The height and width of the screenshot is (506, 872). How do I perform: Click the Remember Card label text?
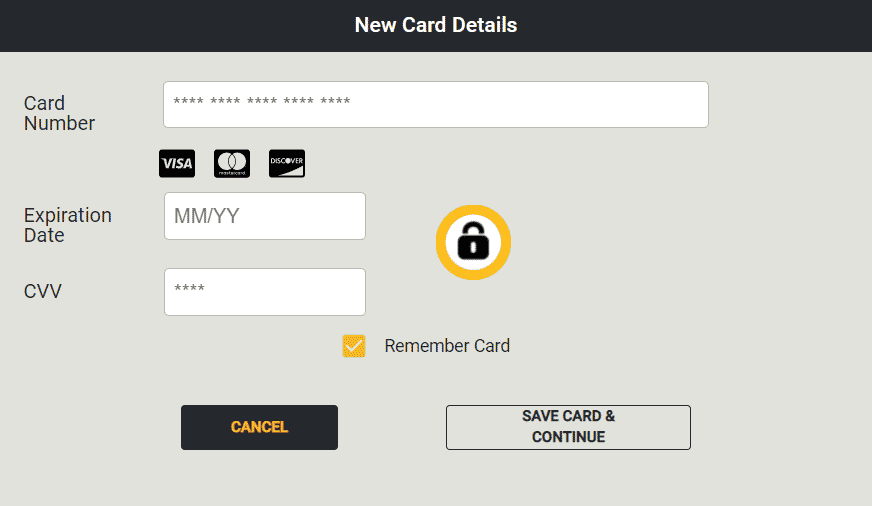pos(447,346)
